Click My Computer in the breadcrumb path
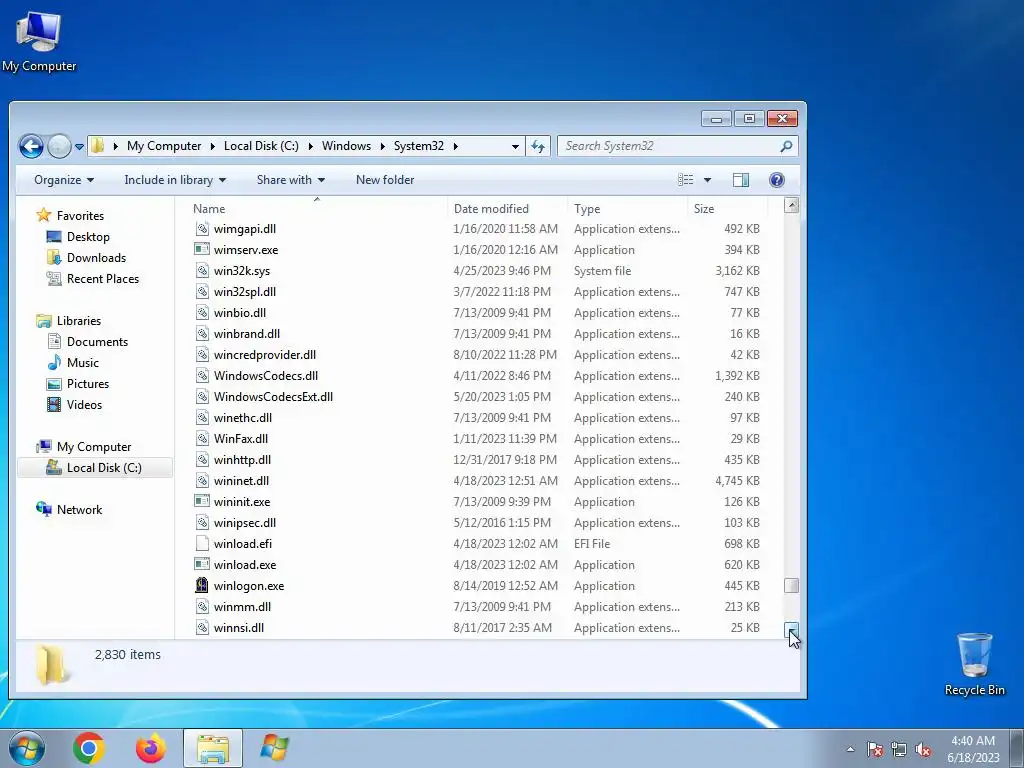 pos(164,146)
